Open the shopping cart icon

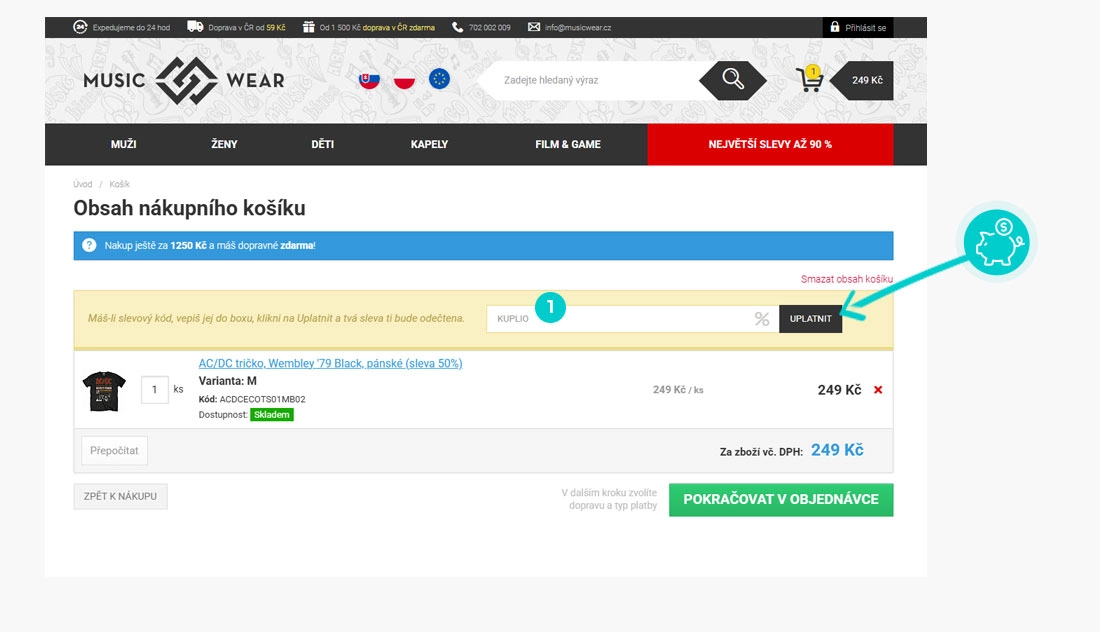click(810, 79)
